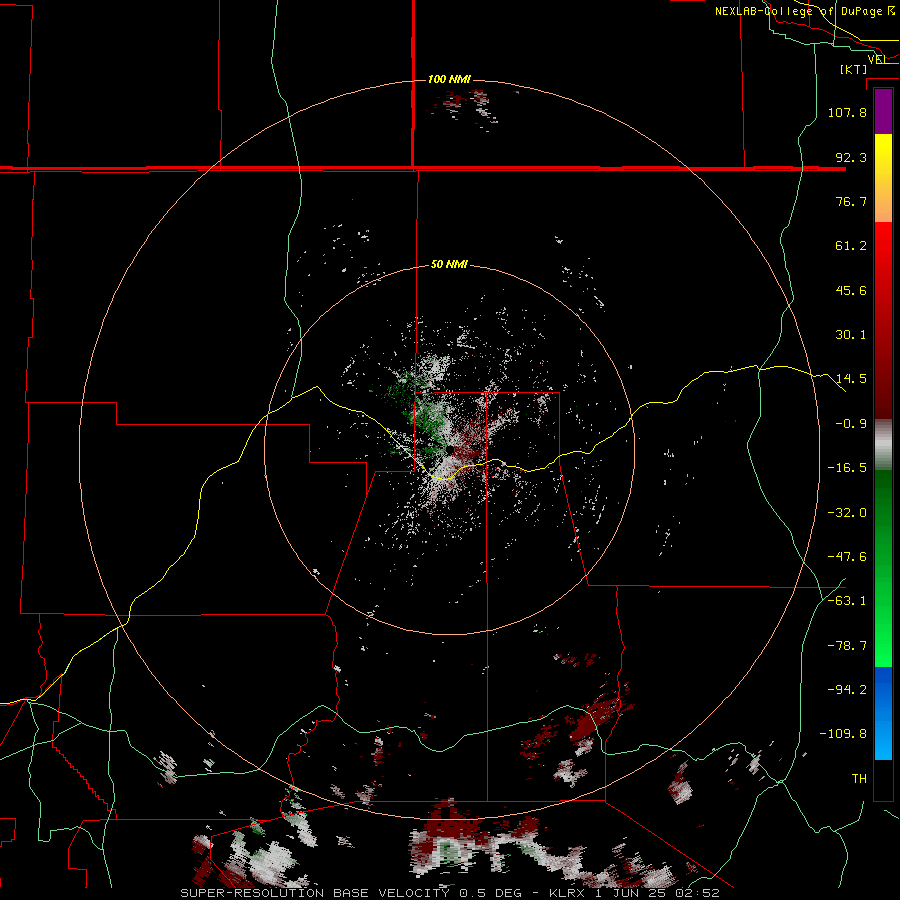This screenshot has width=900, height=900.
Task: Click the yellow-orange segment of the color bar
Action: 883,178
